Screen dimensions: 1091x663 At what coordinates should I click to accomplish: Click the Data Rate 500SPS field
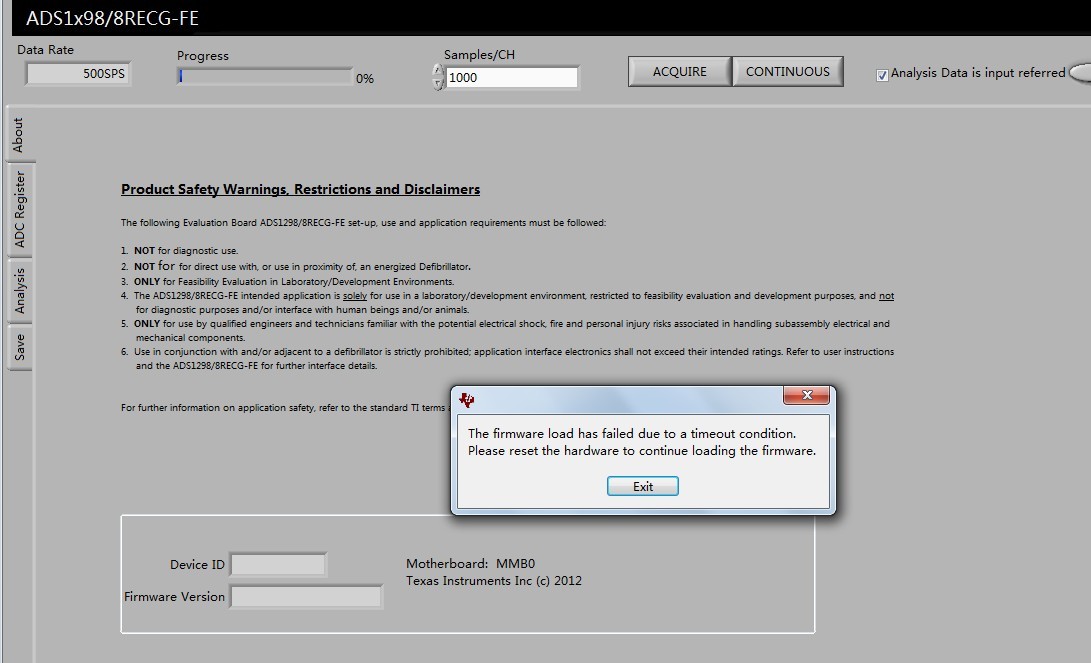78,74
